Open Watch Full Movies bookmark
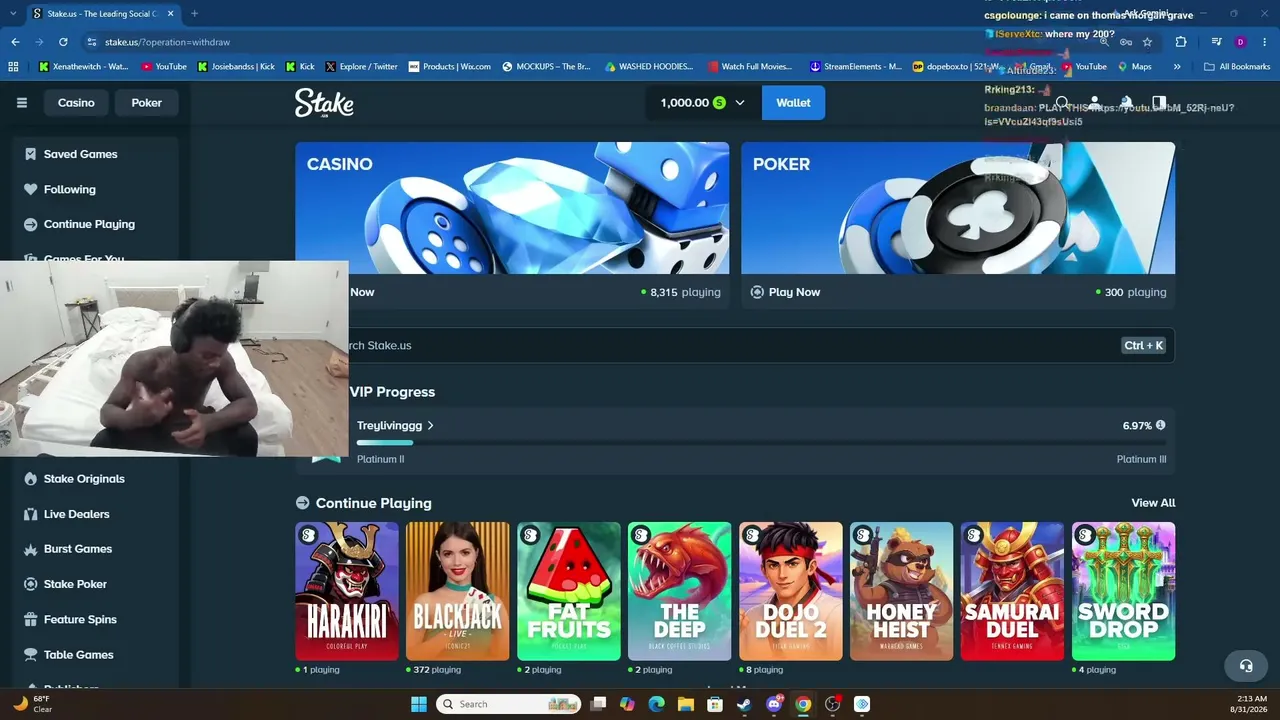Image resolution: width=1280 pixels, height=720 pixels. click(750, 67)
